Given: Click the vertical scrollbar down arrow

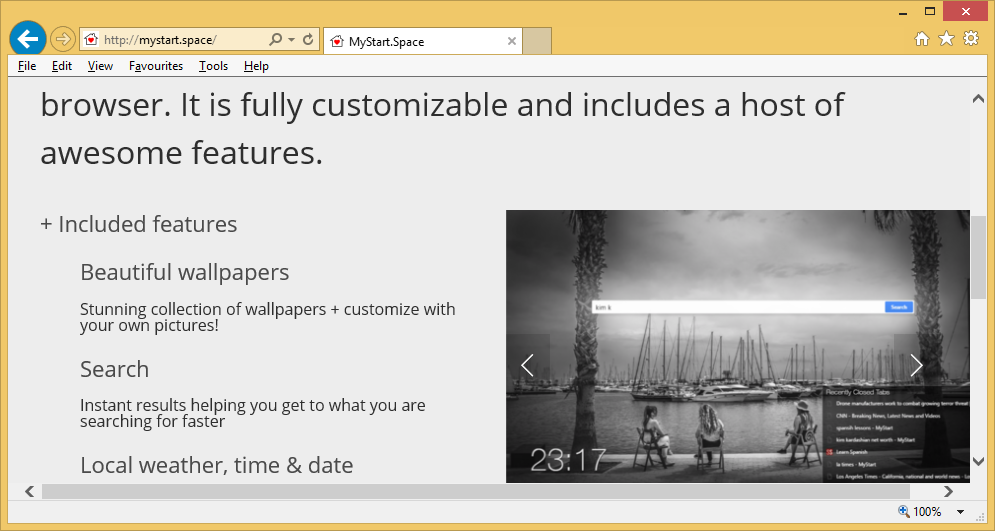Looking at the screenshot, I should pyautogui.click(x=978, y=461).
